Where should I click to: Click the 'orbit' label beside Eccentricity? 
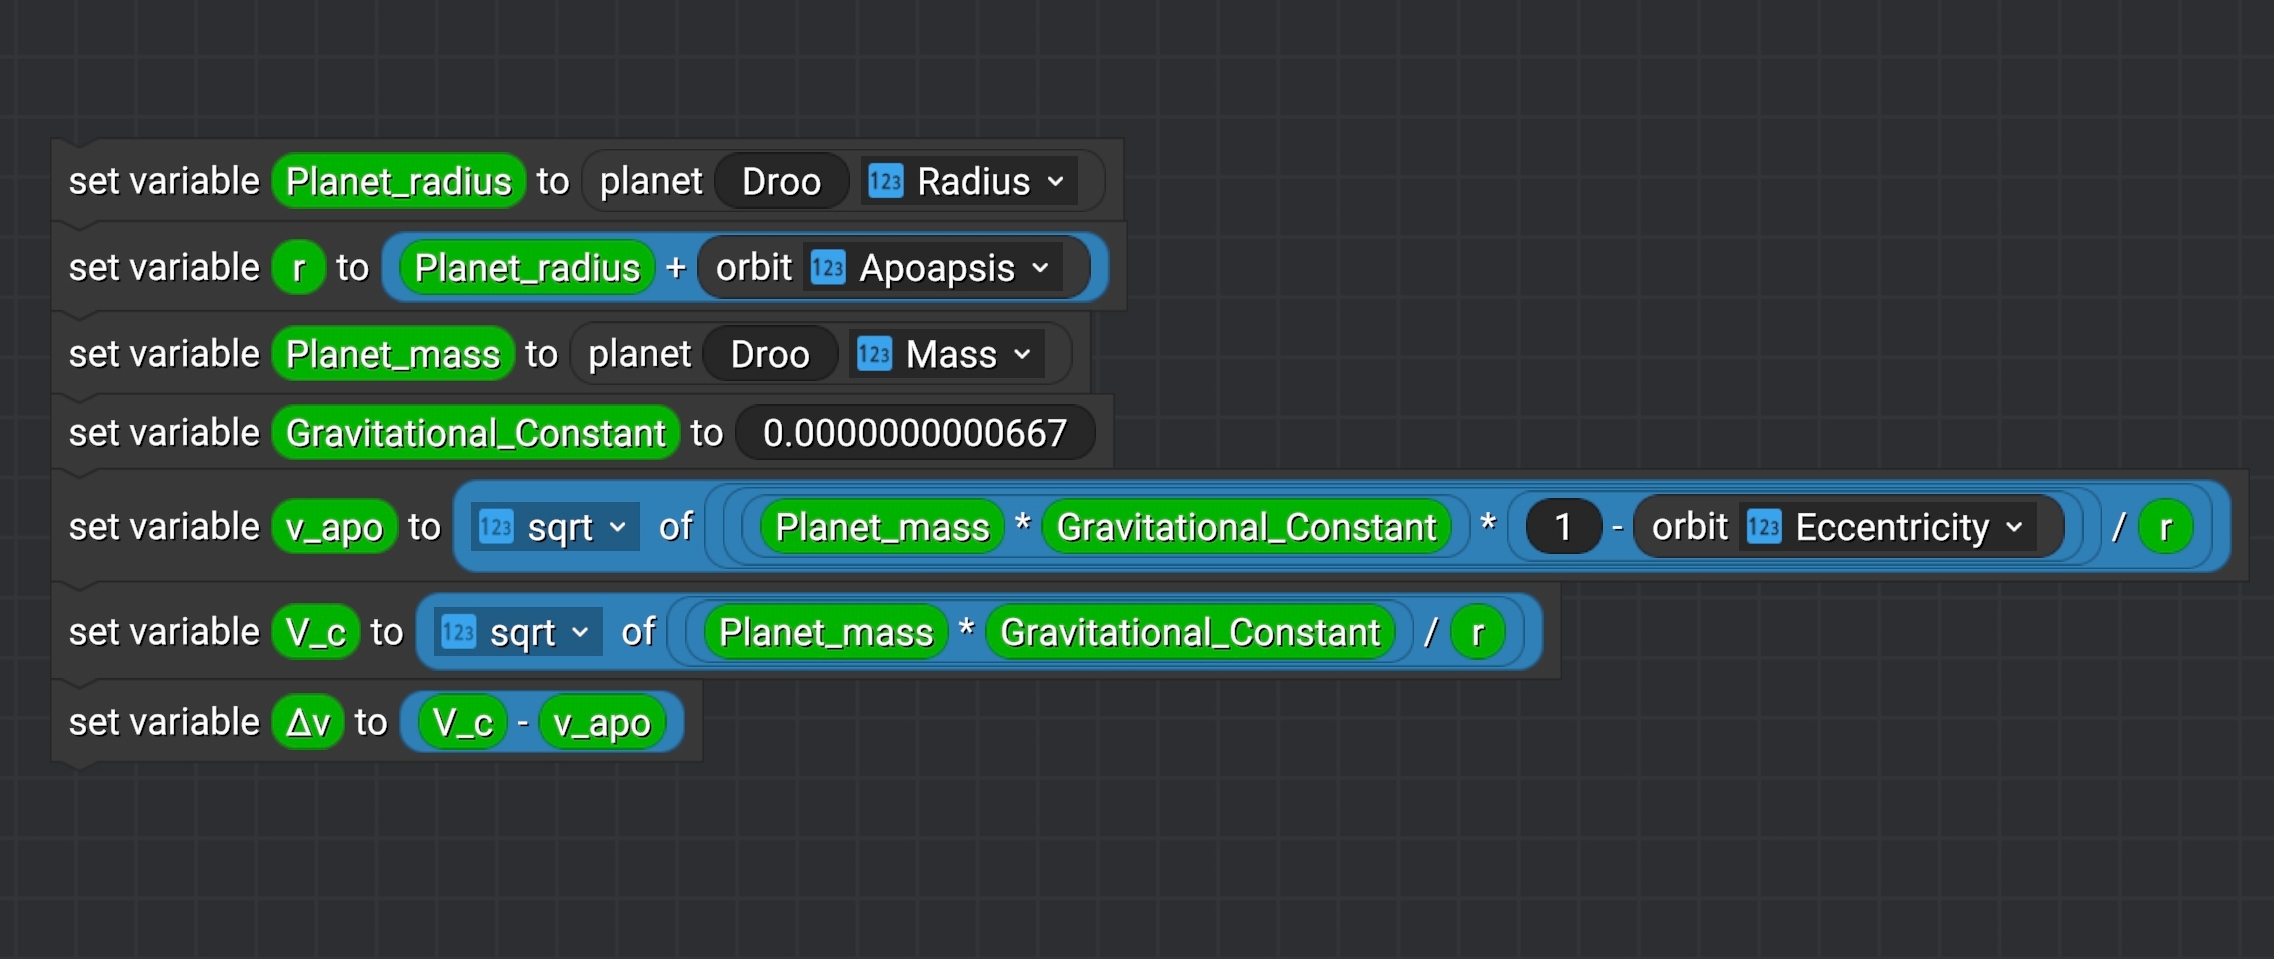pos(1690,527)
